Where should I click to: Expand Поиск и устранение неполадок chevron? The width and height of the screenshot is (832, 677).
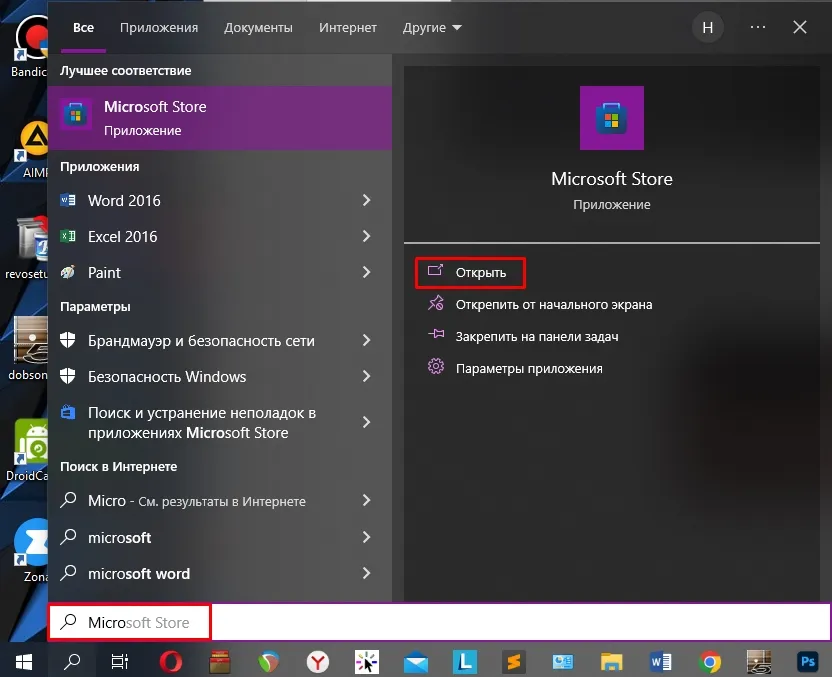(366, 422)
